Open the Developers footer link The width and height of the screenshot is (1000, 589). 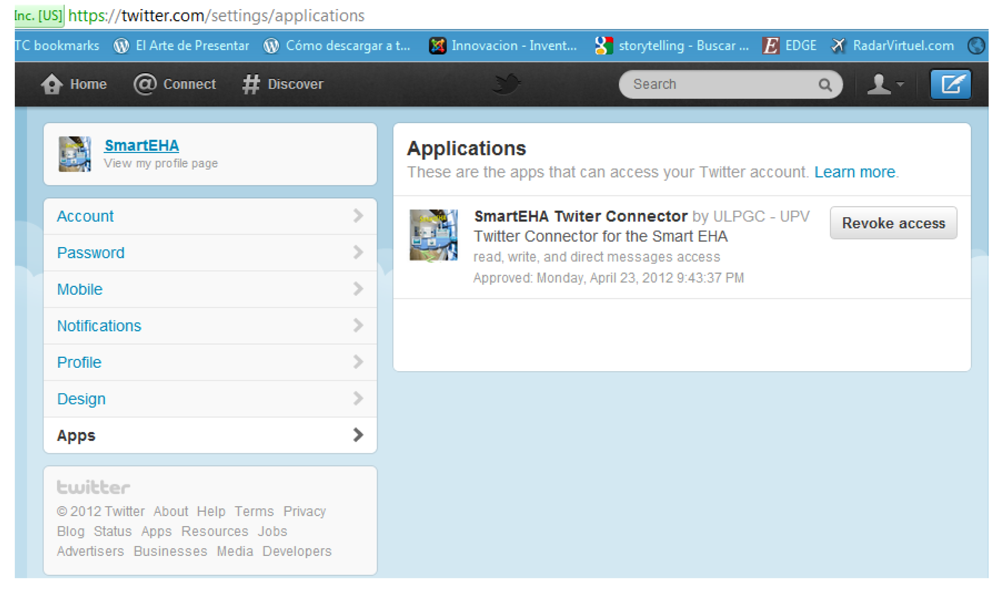297,551
